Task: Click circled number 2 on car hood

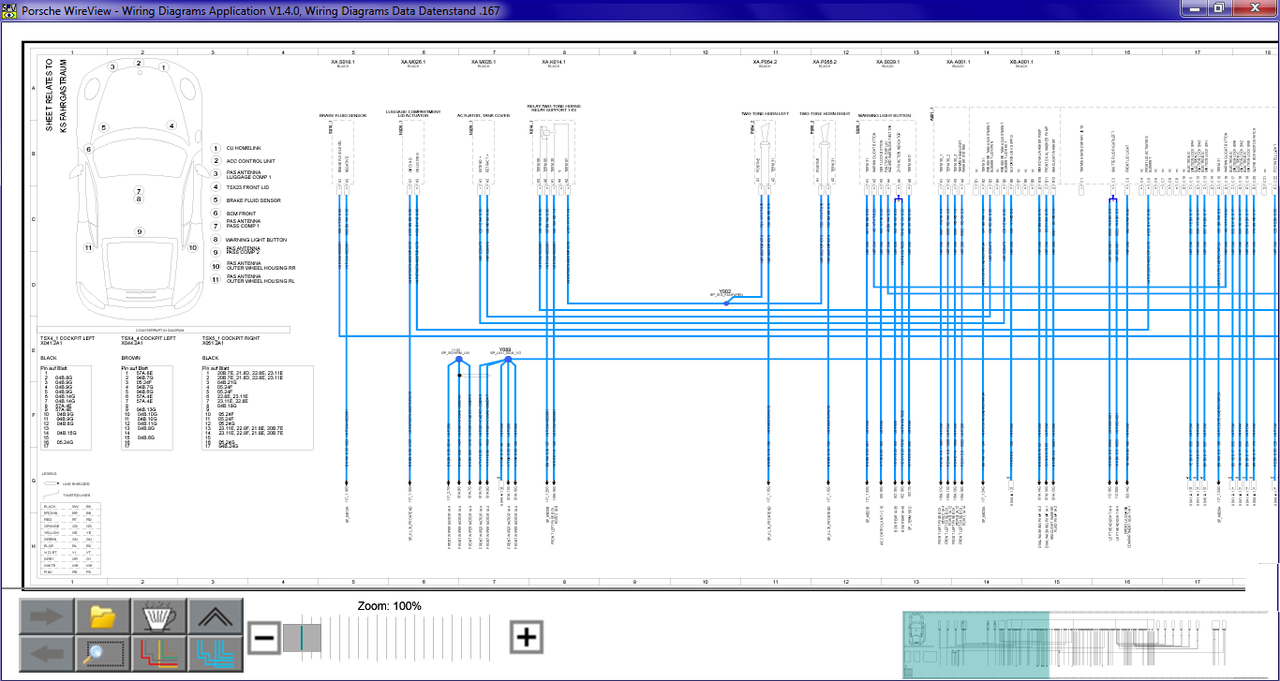Action: (139, 64)
